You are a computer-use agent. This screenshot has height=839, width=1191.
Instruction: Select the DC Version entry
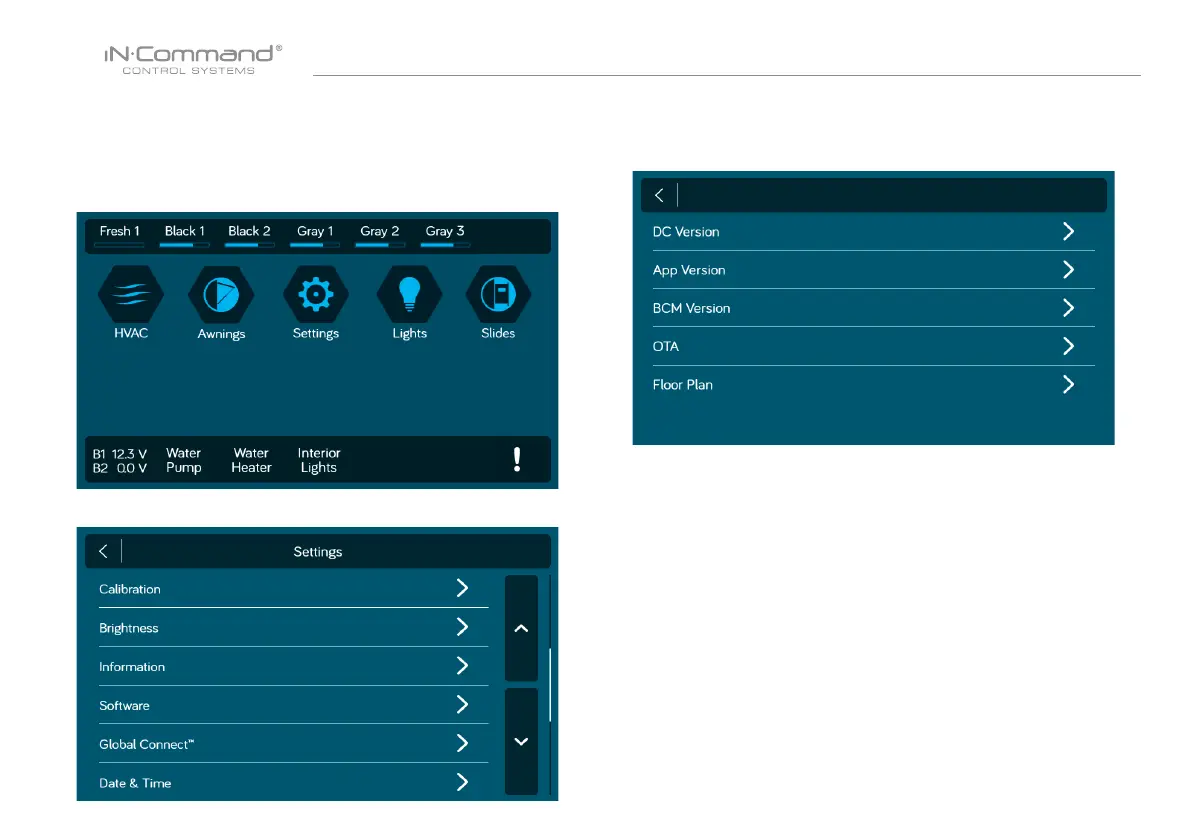click(x=874, y=232)
